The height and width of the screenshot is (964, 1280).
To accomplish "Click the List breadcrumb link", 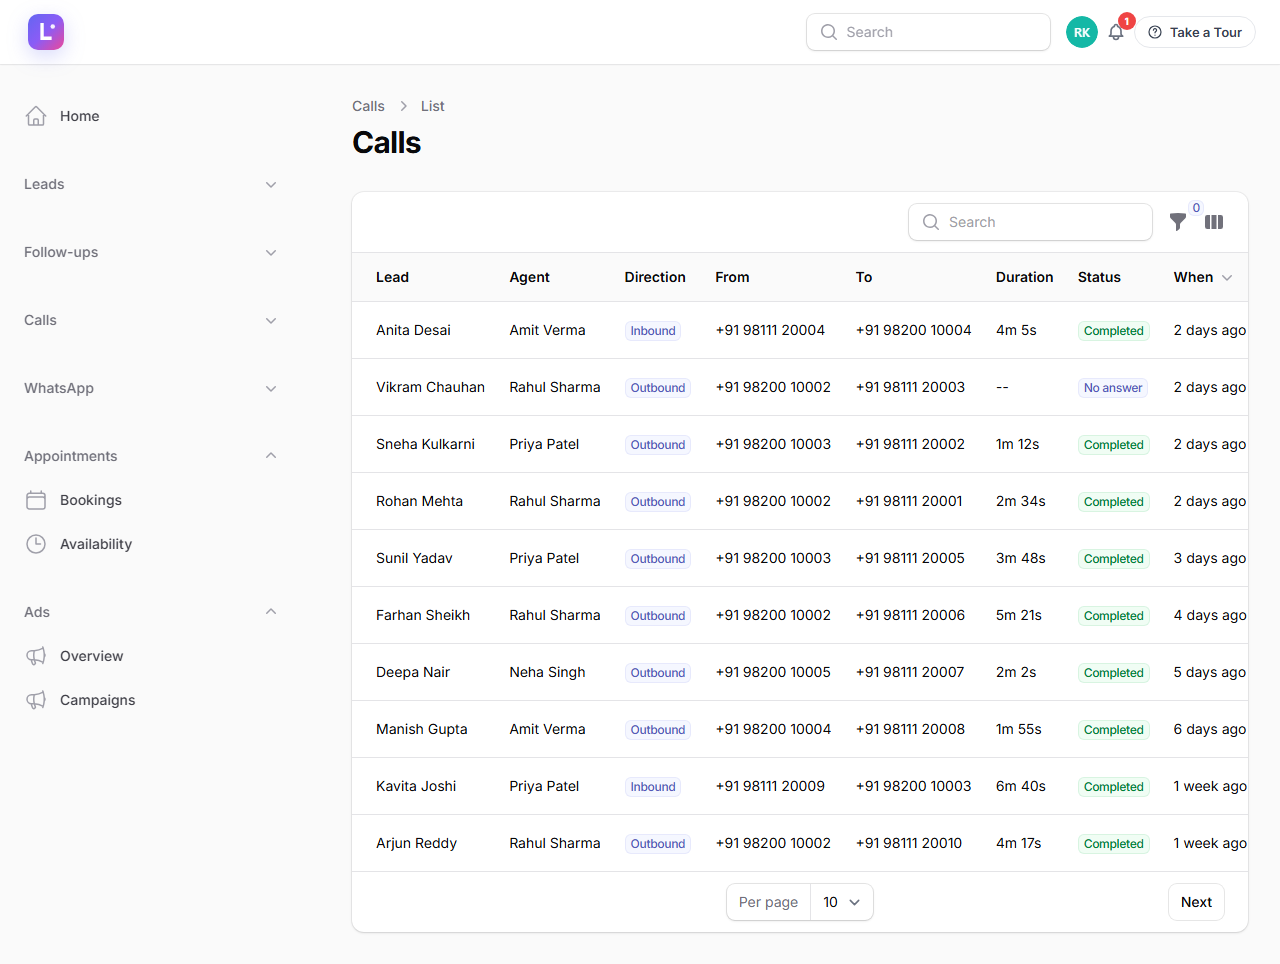I will pos(432,106).
